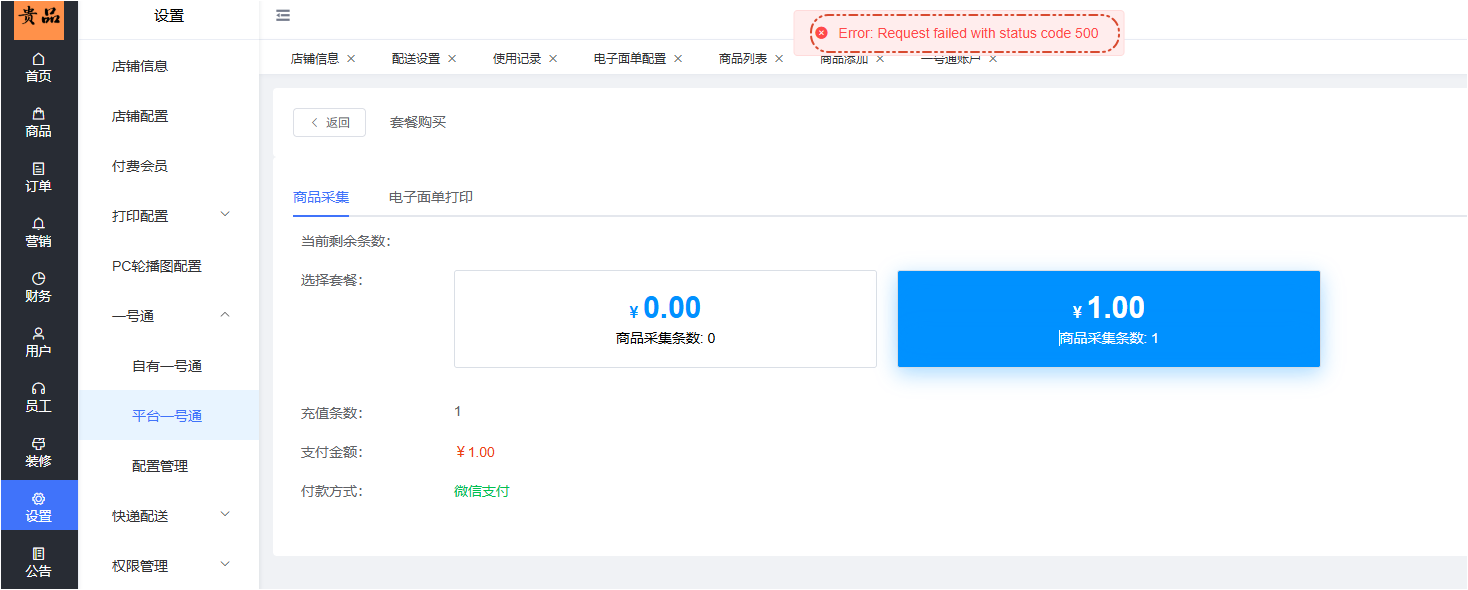Open 员工 section in dark sidebar

pyautogui.click(x=39, y=397)
